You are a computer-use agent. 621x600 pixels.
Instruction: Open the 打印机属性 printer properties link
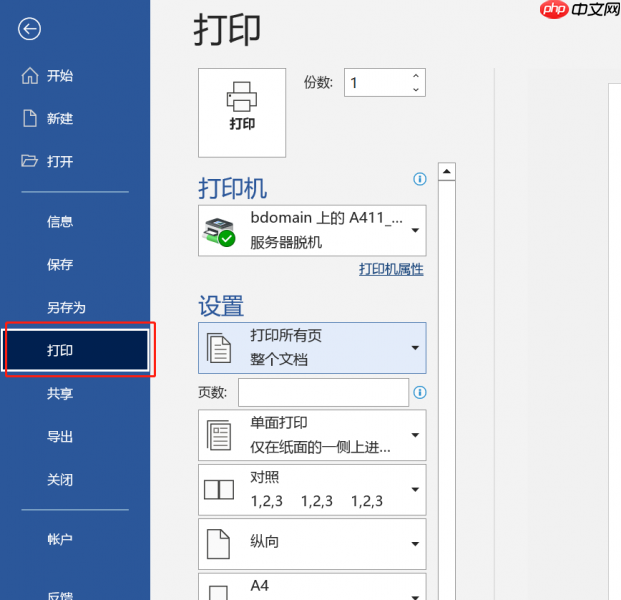tap(391, 270)
